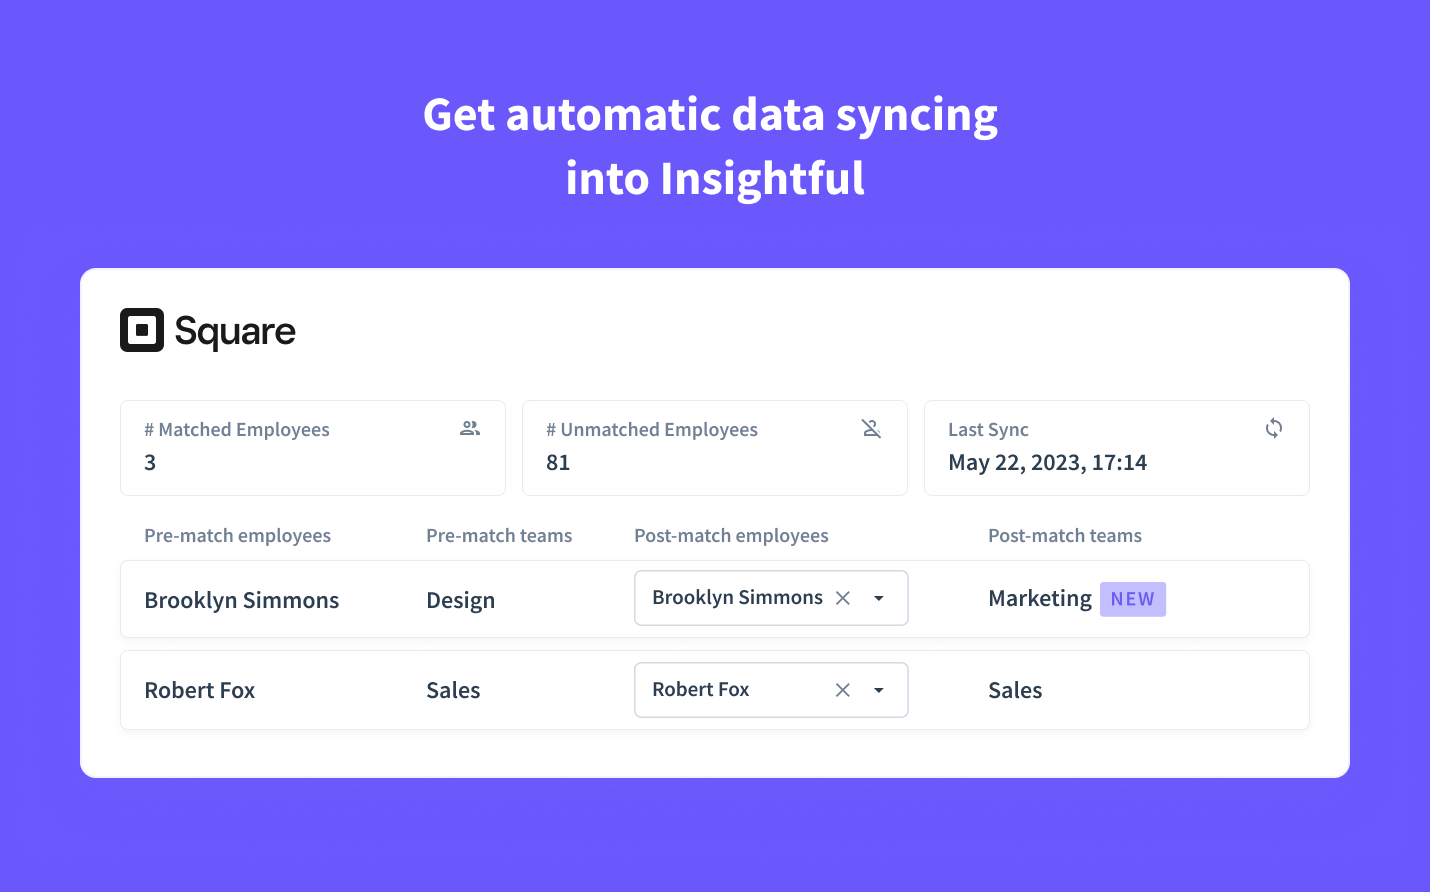Click the matched employees people icon

coord(469,428)
